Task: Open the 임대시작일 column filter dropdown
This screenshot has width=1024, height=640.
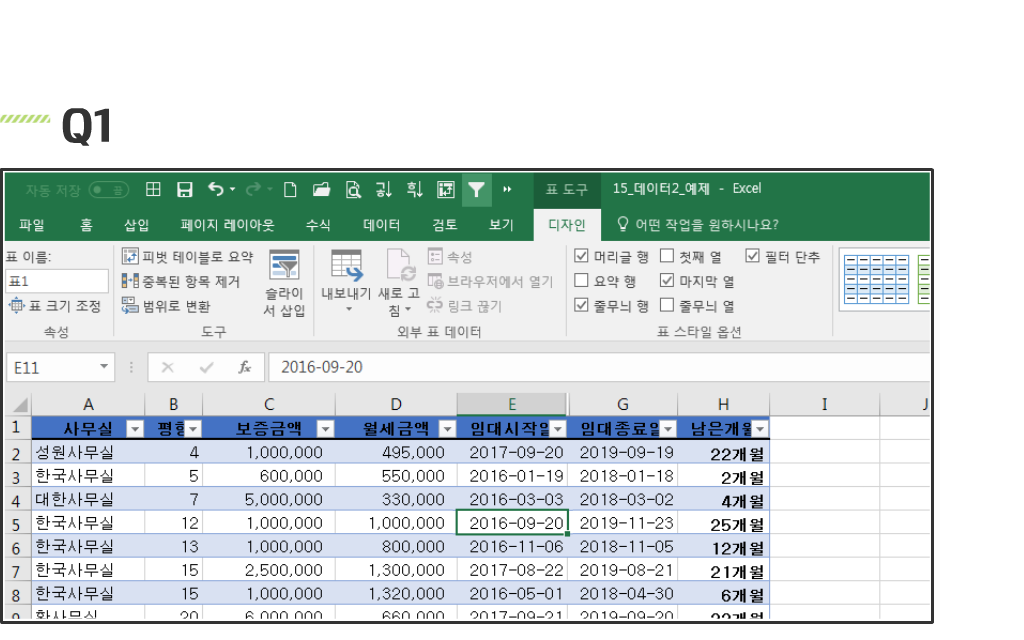Action: (x=558, y=429)
